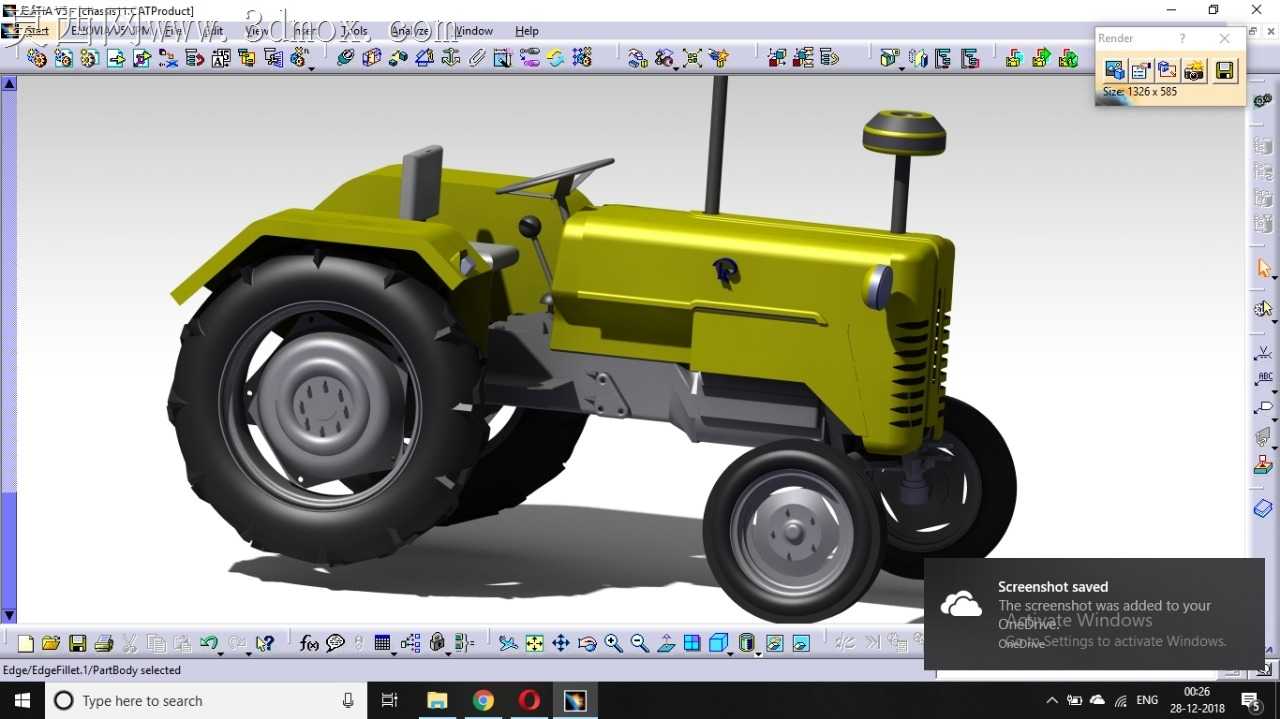Open Task View on the taskbar

390,700
